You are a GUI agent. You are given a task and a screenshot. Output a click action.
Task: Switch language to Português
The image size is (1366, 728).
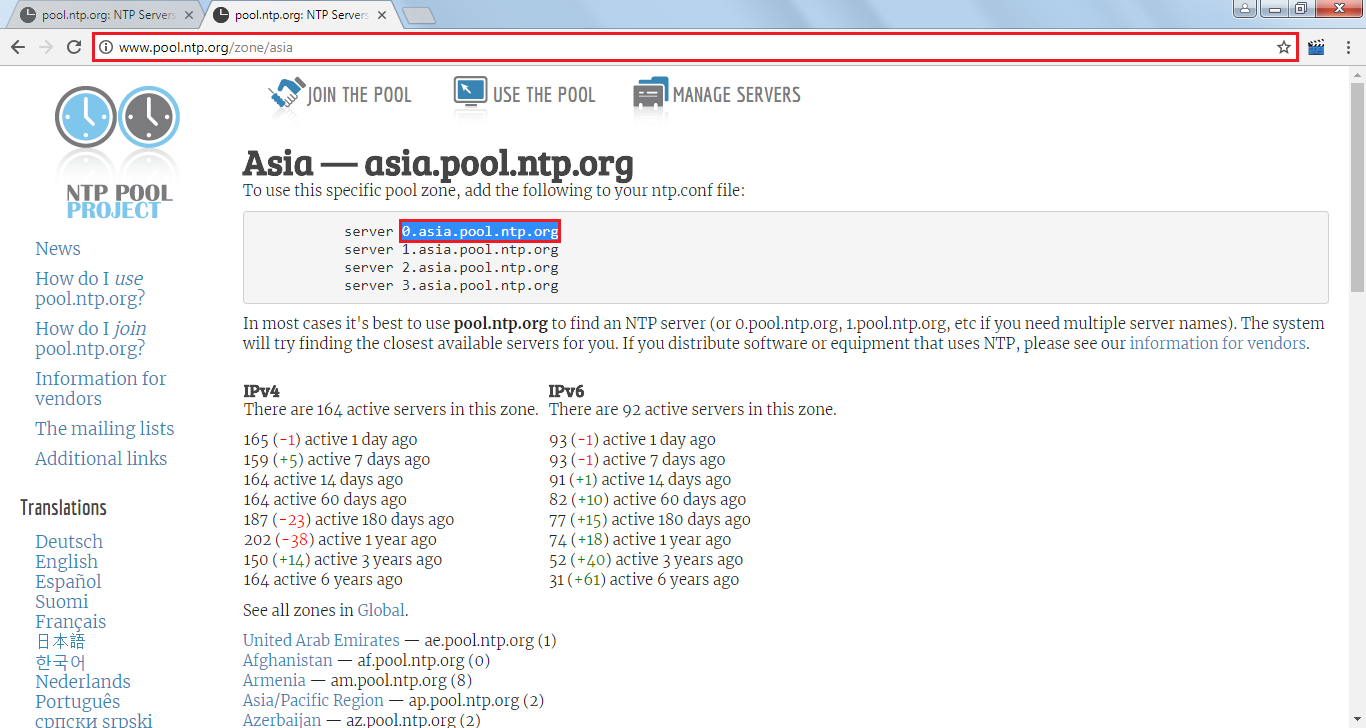[x=77, y=702]
